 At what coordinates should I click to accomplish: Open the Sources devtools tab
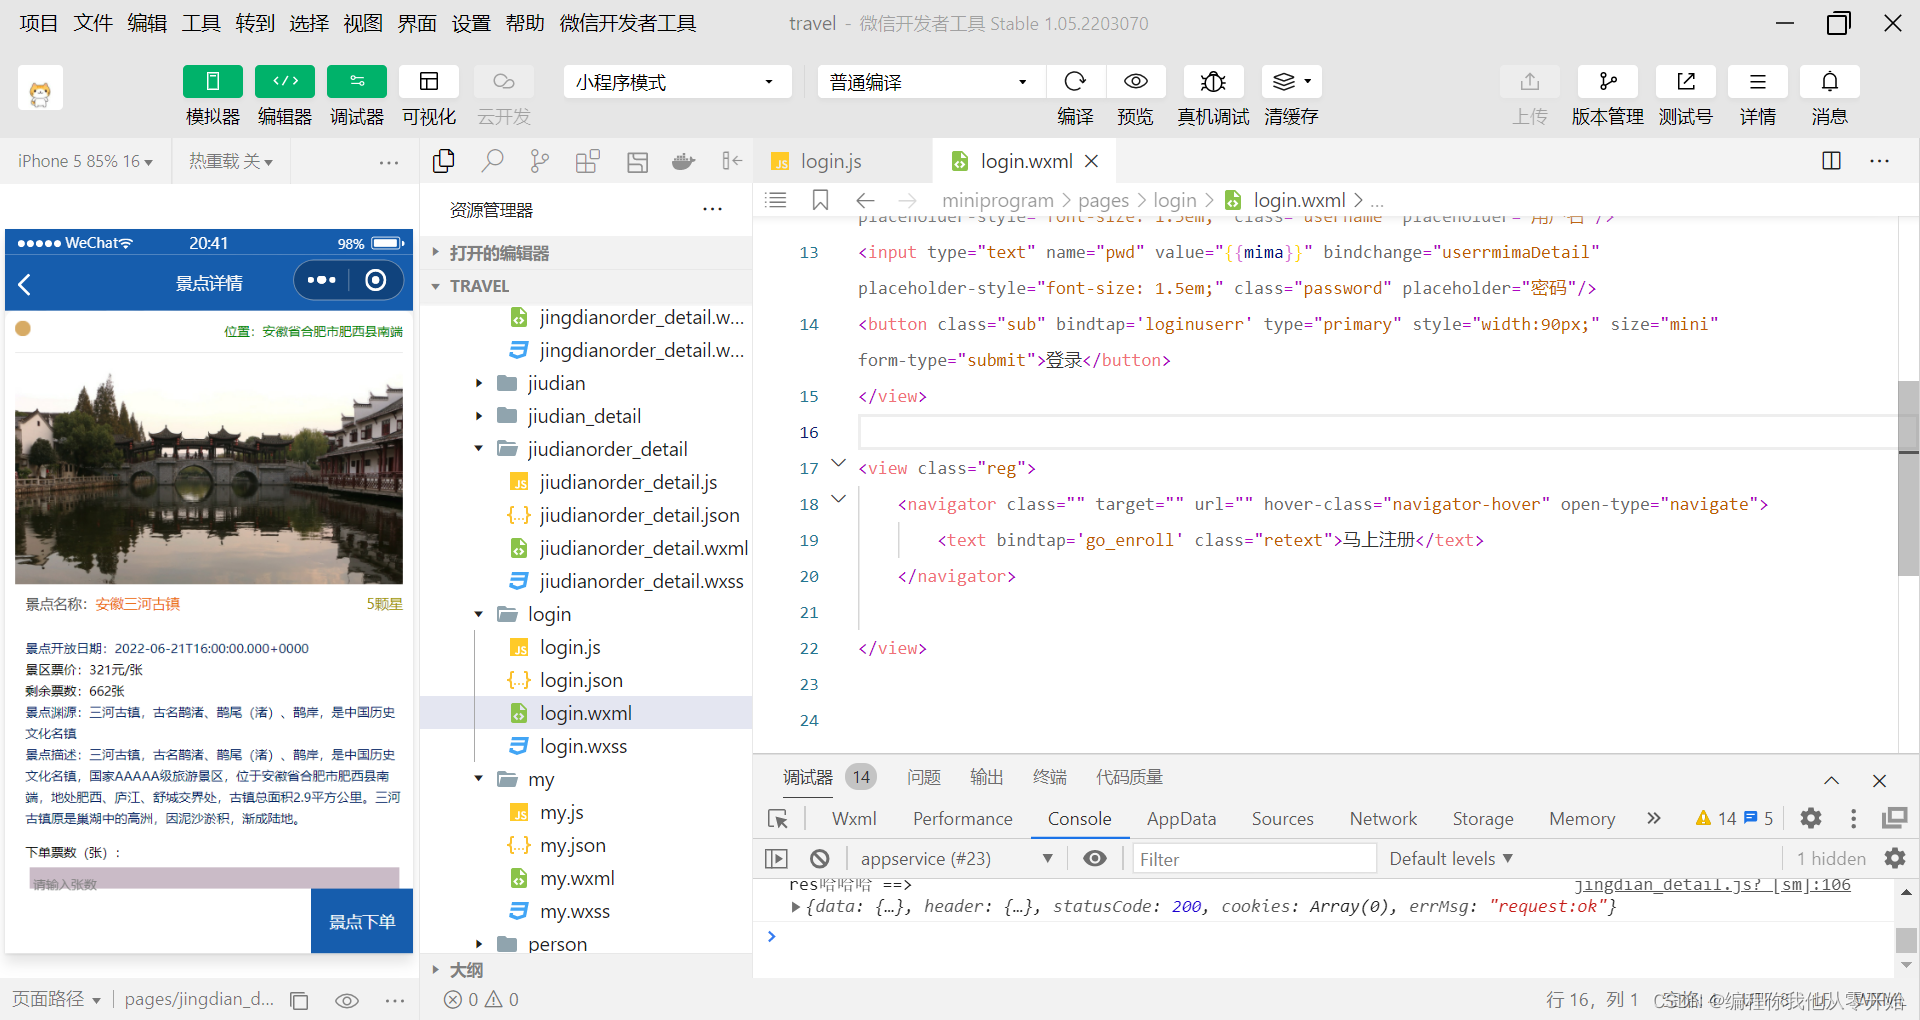point(1282,819)
